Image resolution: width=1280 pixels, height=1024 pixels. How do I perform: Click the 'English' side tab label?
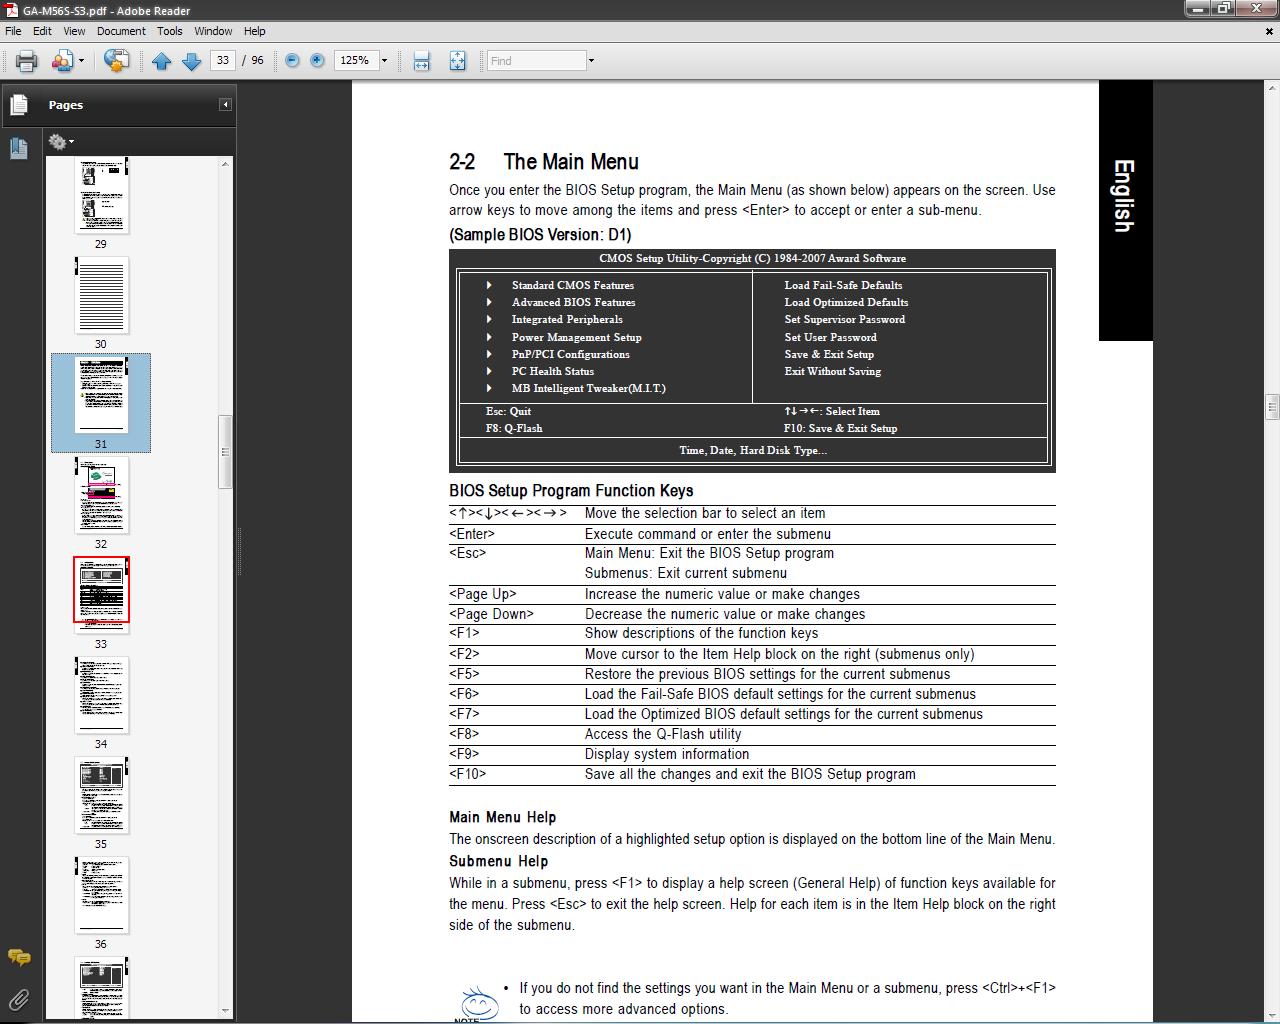coord(1124,196)
